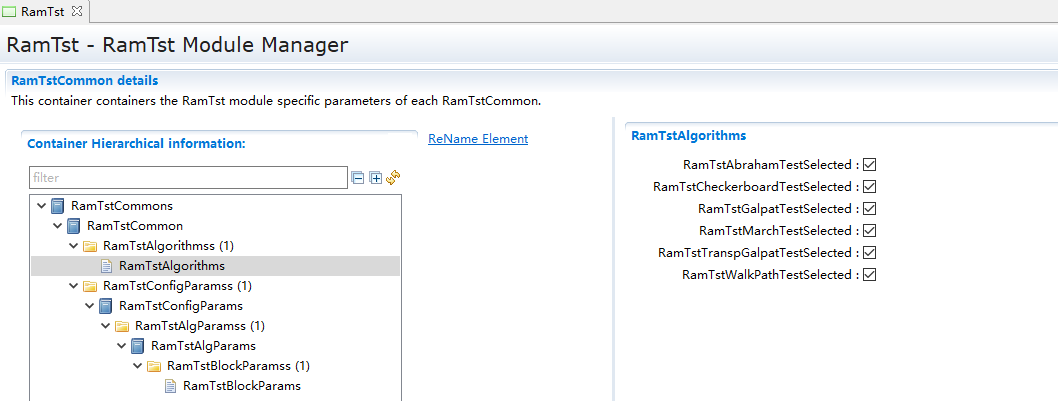Collapse the RamTstCommons tree node
Image resolution: width=1058 pixels, height=401 pixels.
pyautogui.click(x=41, y=206)
